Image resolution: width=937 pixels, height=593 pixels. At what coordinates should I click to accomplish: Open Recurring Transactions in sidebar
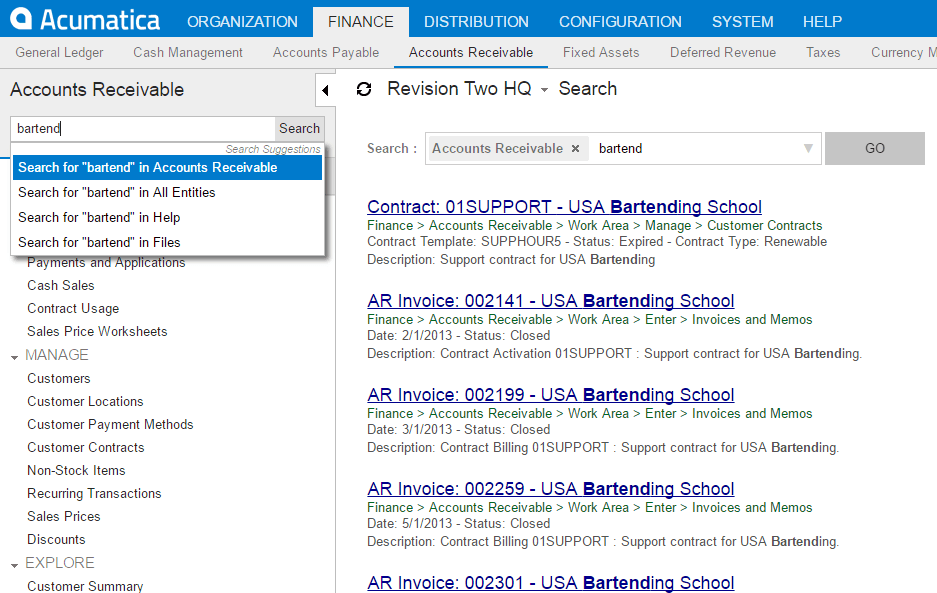point(94,493)
